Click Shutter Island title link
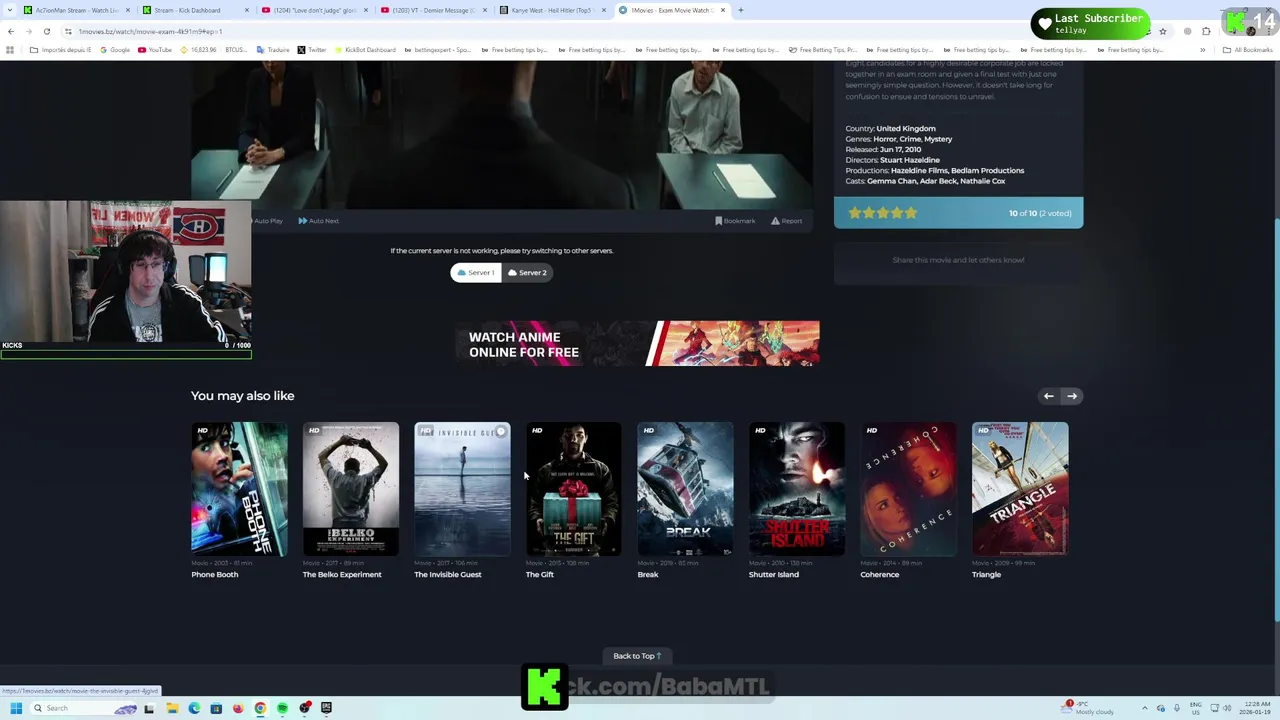This screenshot has height=720, width=1280. 774,575
